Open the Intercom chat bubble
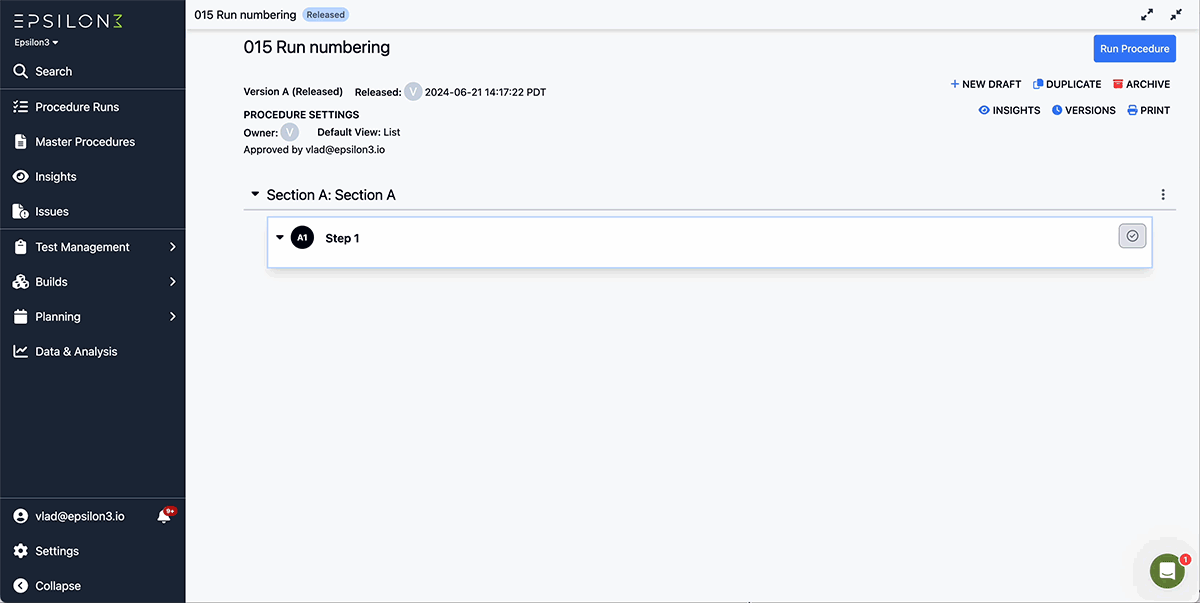The height and width of the screenshot is (603, 1200). click(1165, 570)
